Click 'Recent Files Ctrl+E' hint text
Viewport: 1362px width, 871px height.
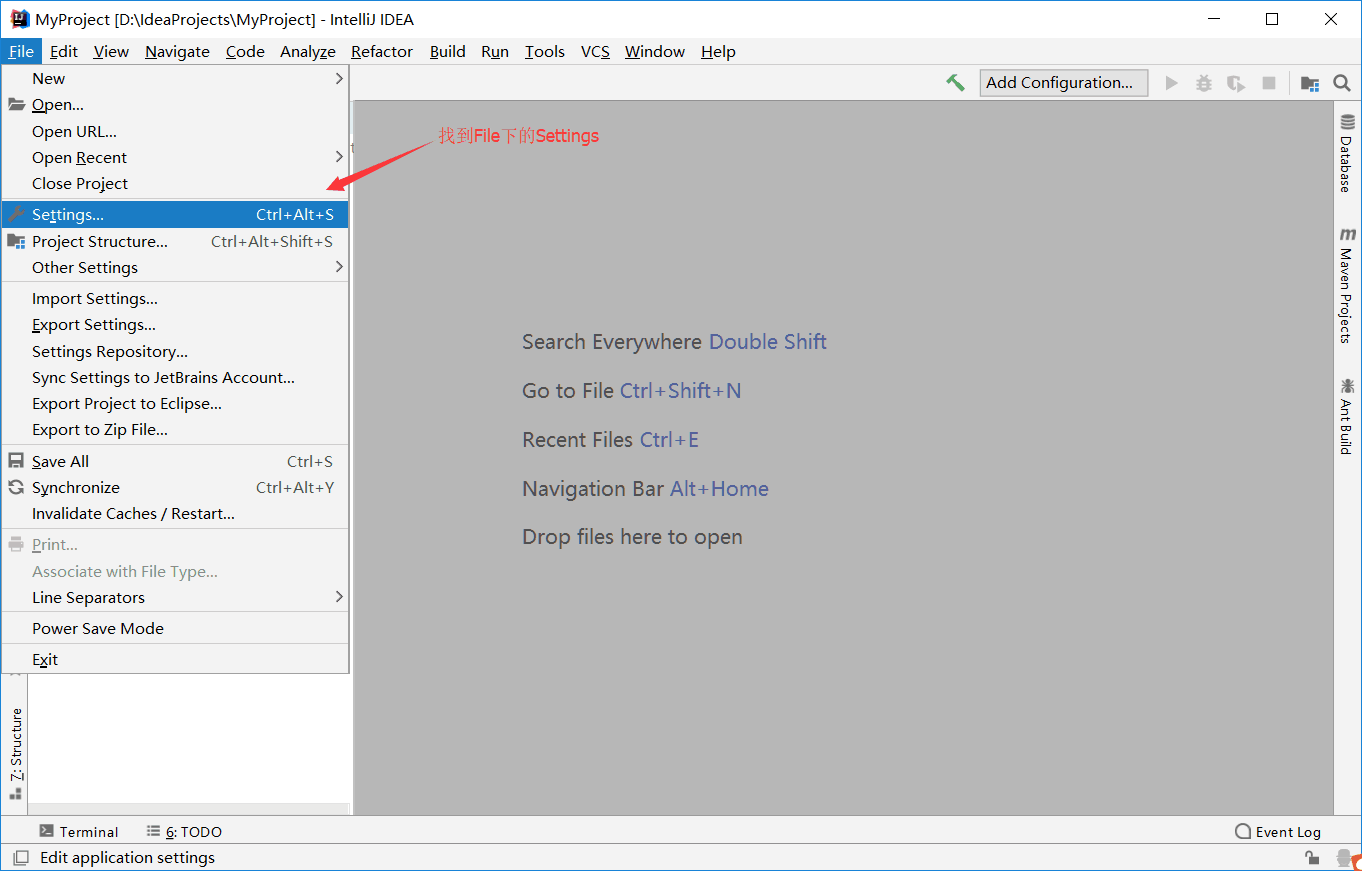point(610,440)
